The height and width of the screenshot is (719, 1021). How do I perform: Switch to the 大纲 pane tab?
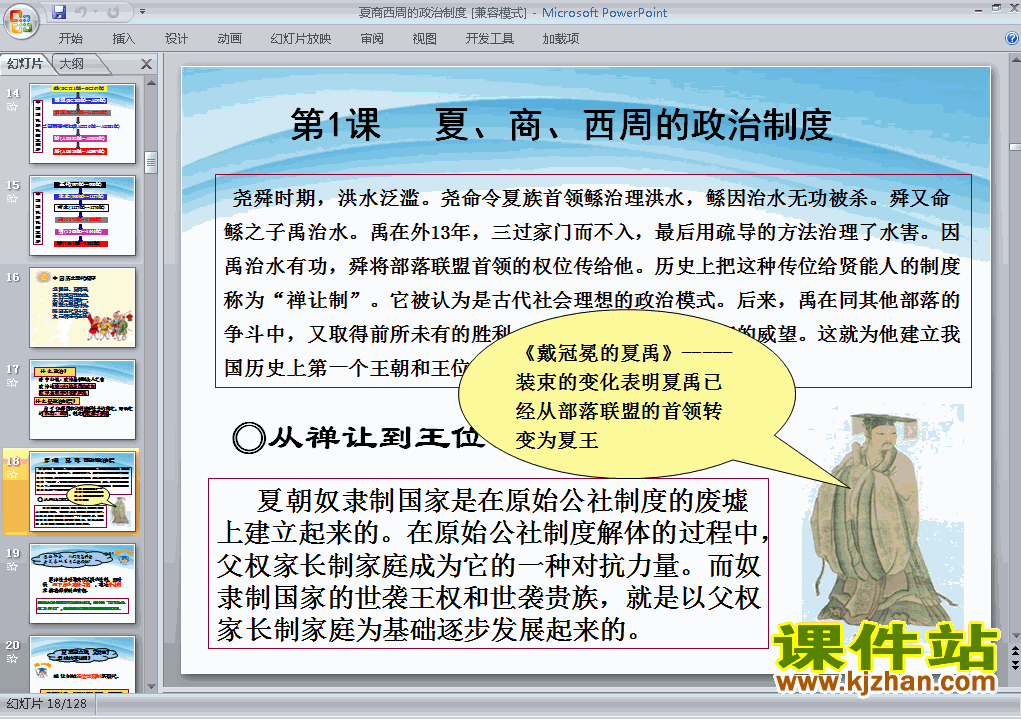[x=73, y=64]
